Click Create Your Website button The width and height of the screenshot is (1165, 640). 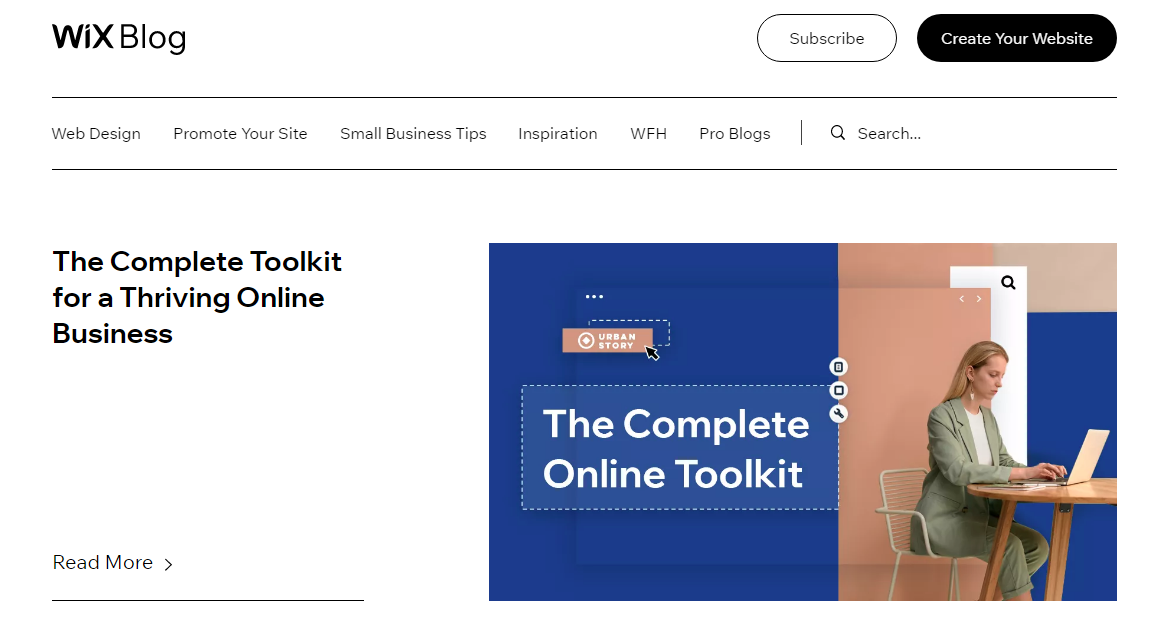1016,38
